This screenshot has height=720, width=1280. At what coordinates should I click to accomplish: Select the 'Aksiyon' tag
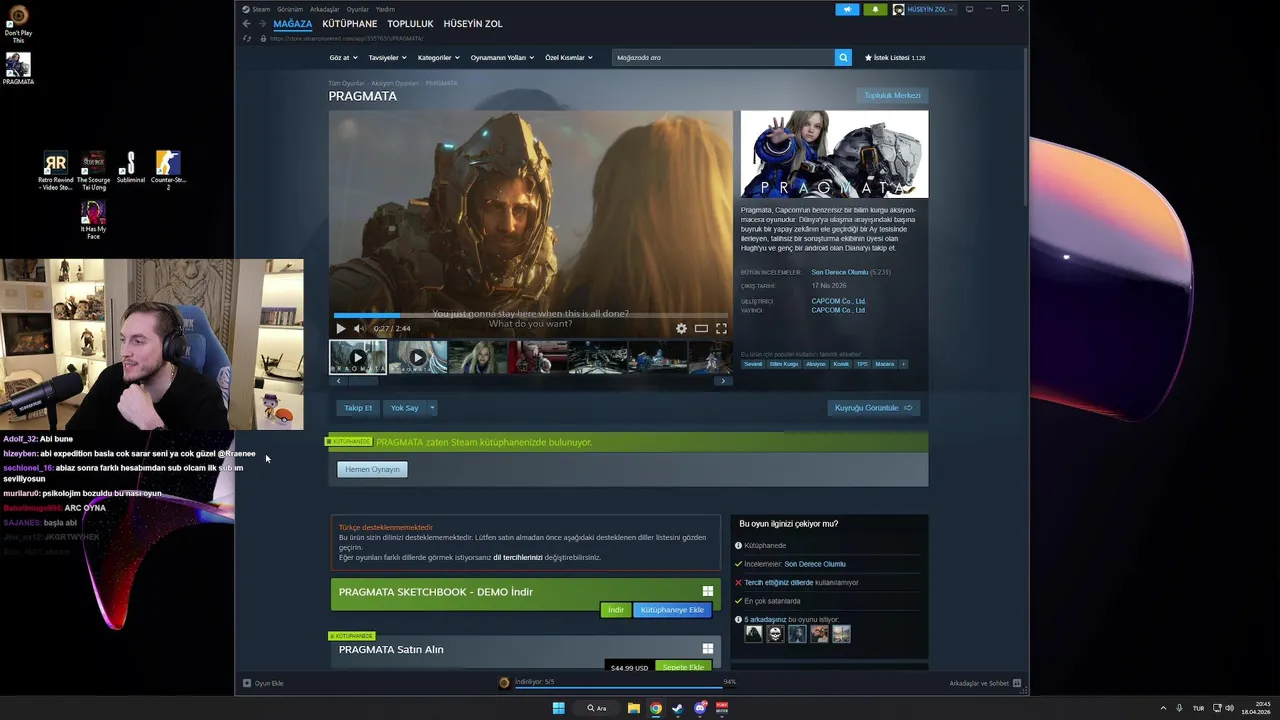[x=816, y=364]
